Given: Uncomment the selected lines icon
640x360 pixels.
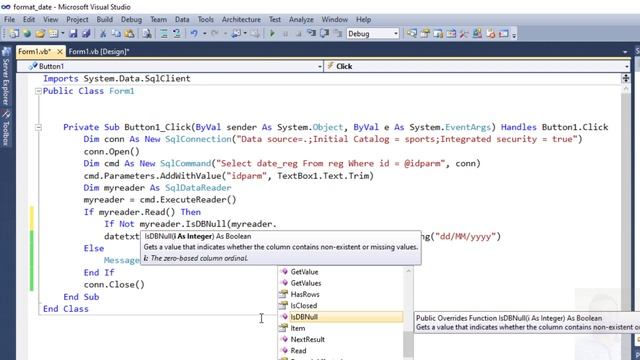Looking at the screenshot, I should 177,33.
